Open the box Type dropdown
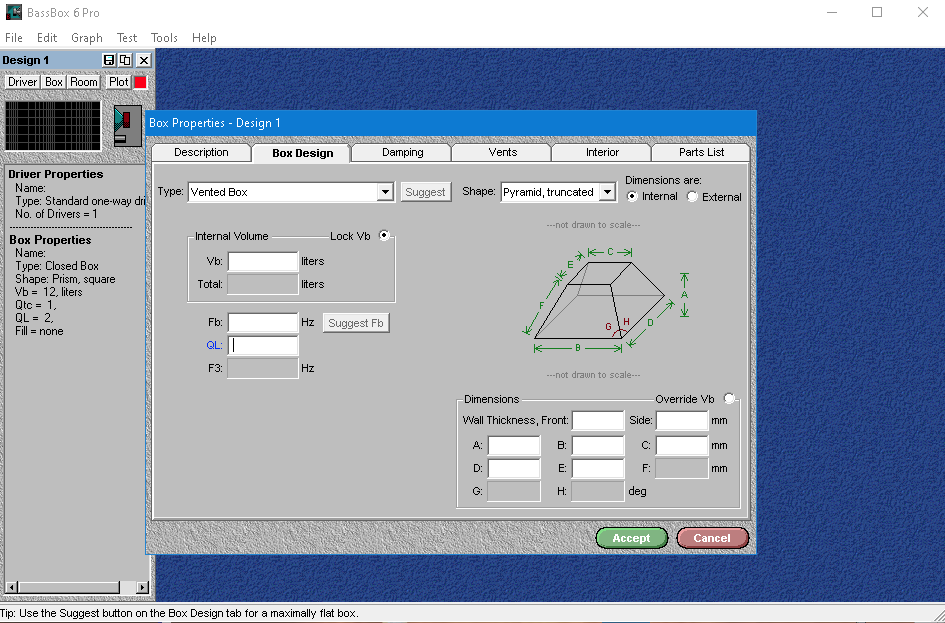Viewport: 945px width, 623px height. 385,192
